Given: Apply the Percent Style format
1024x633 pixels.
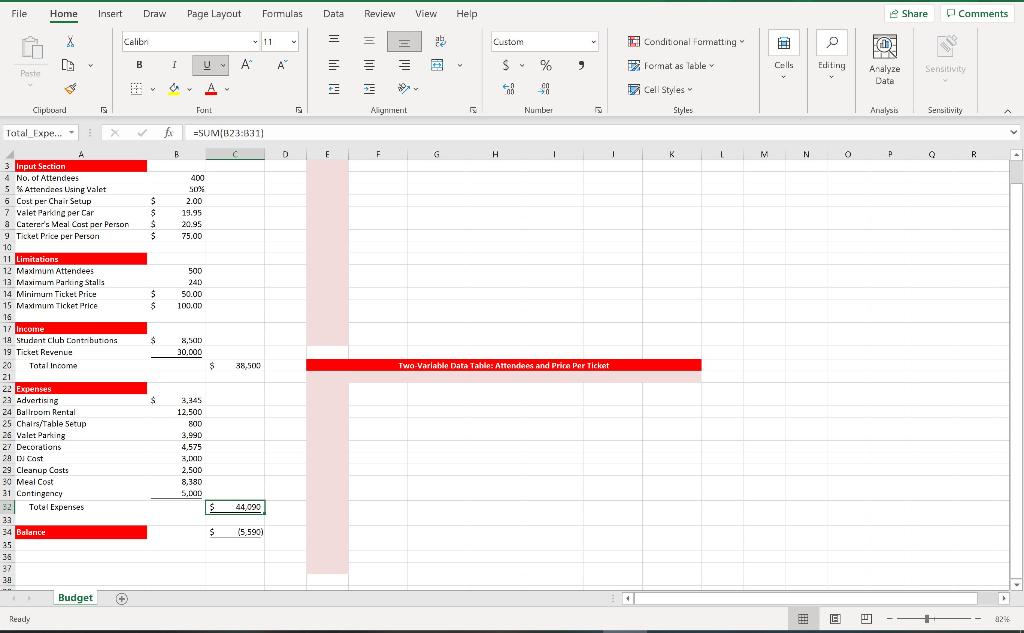Looking at the screenshot, I should (x=546, y=64).
